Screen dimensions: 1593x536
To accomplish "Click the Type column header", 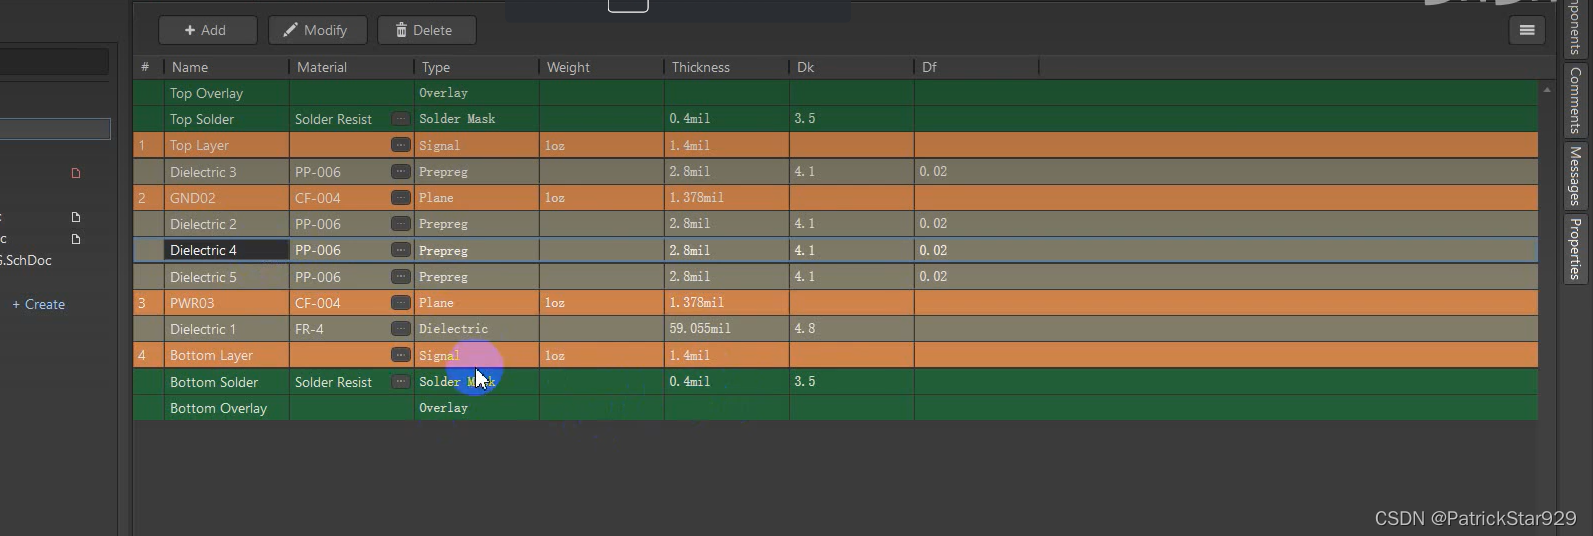I will click(477, 67).
